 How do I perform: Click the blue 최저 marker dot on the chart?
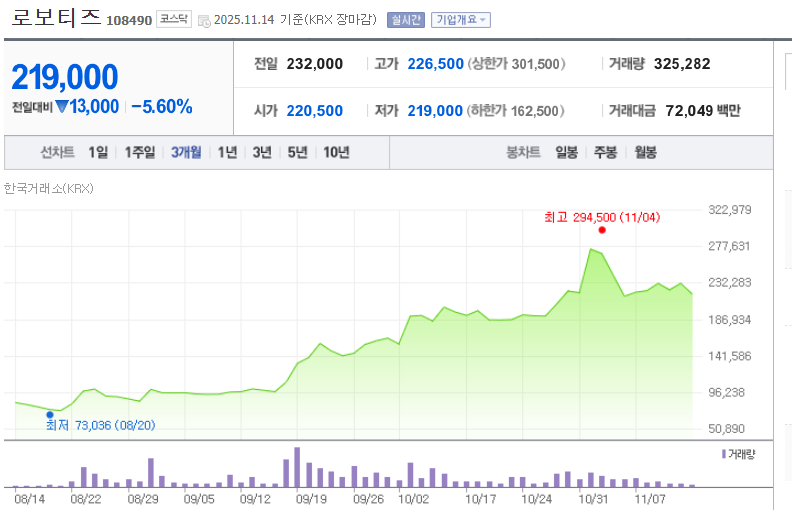pyautogui.click(x=50, y=415)
